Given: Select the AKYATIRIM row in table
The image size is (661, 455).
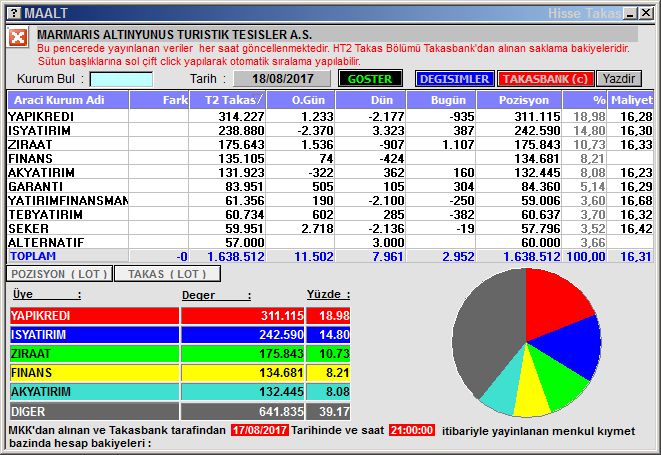Looking at the screenshot, I should (330, 172).
